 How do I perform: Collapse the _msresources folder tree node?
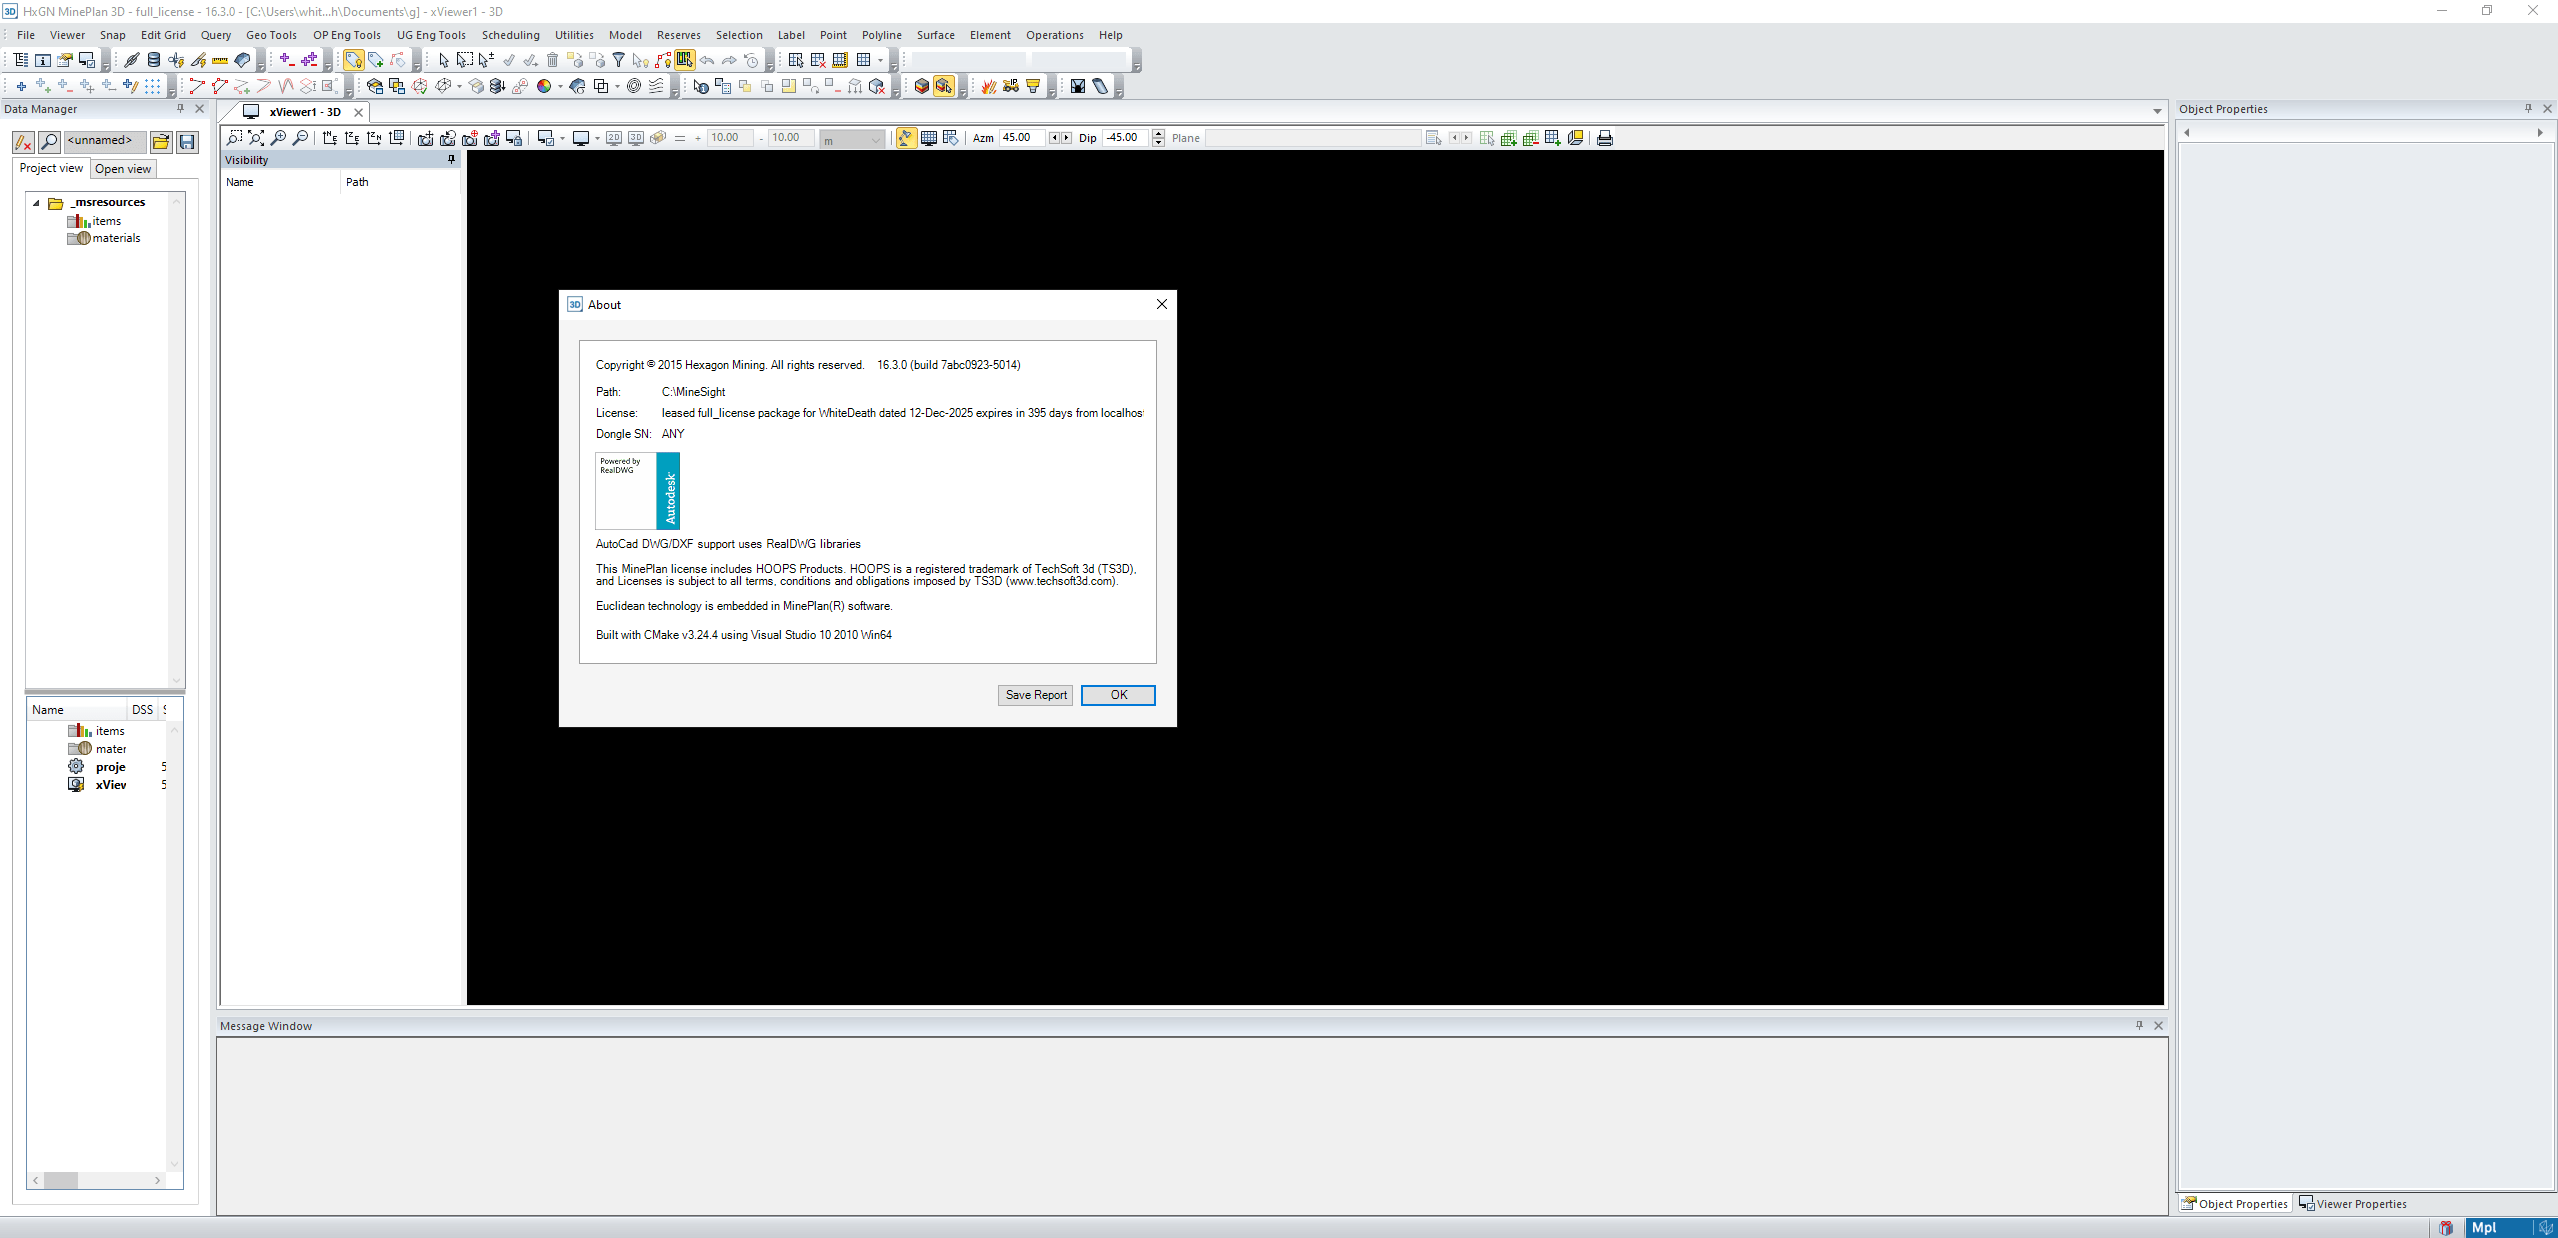click(36, 203)
